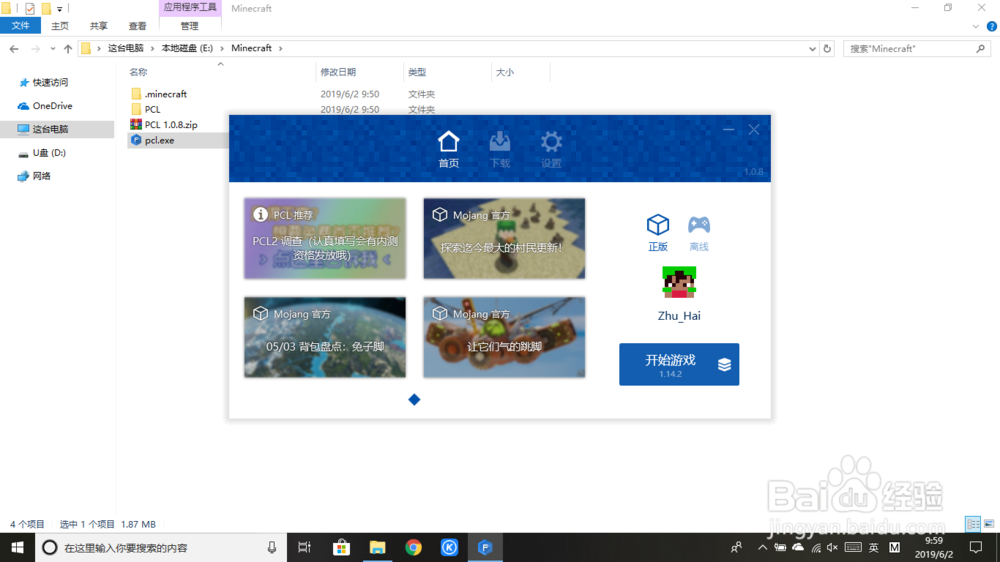Screen dimensions: 1000x562
Task: Open the 文件 menu in Explorer
Action: coord(20,26)
